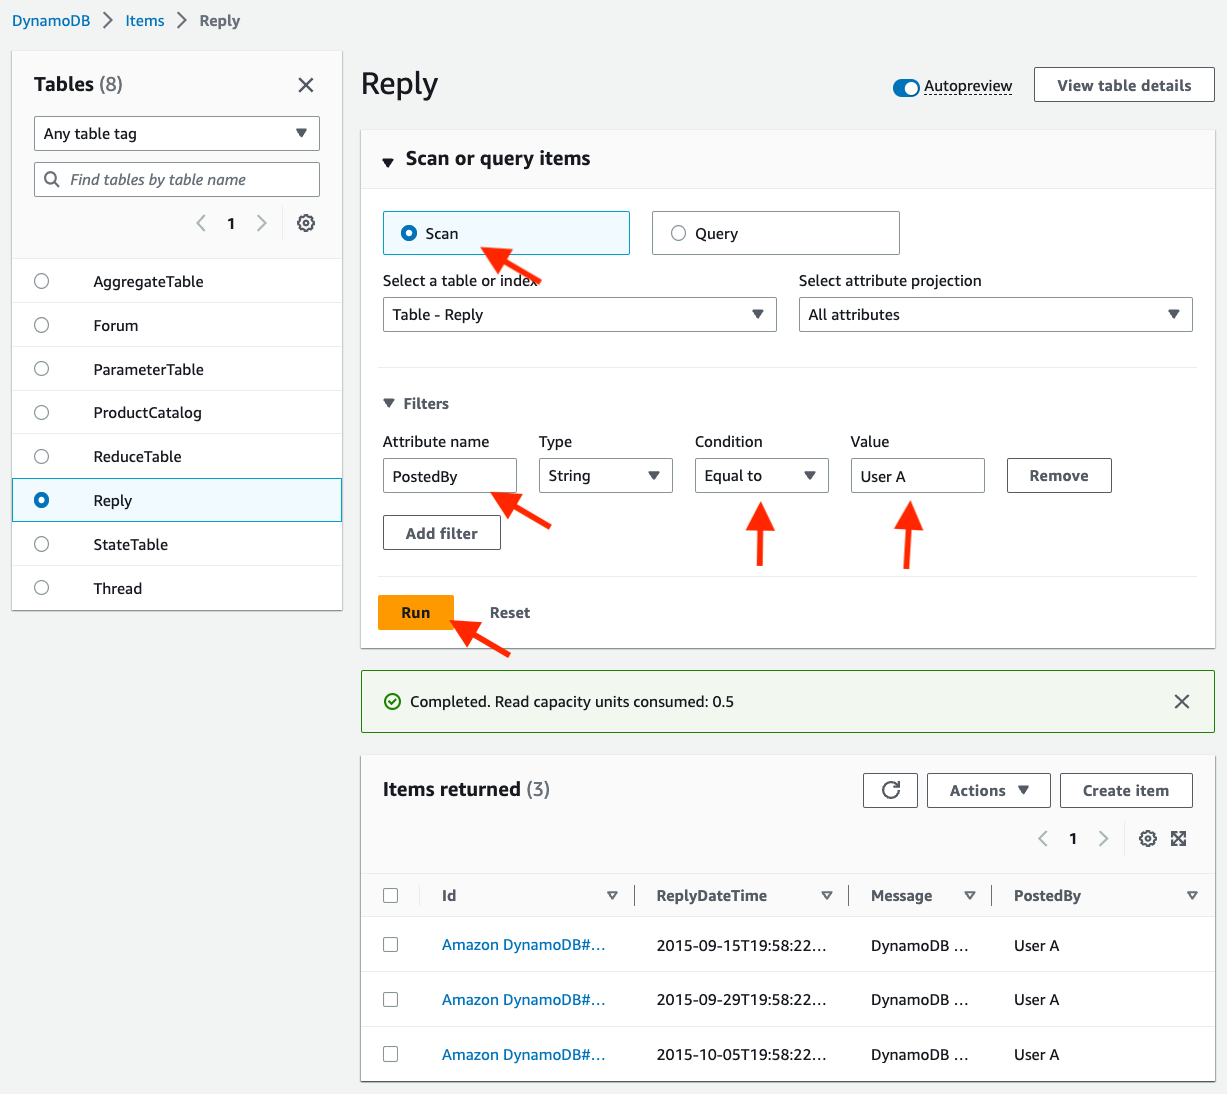Sort by the PostedBy column arrow
The width and height of the screenshot is (1227, 1094).
1192,895
